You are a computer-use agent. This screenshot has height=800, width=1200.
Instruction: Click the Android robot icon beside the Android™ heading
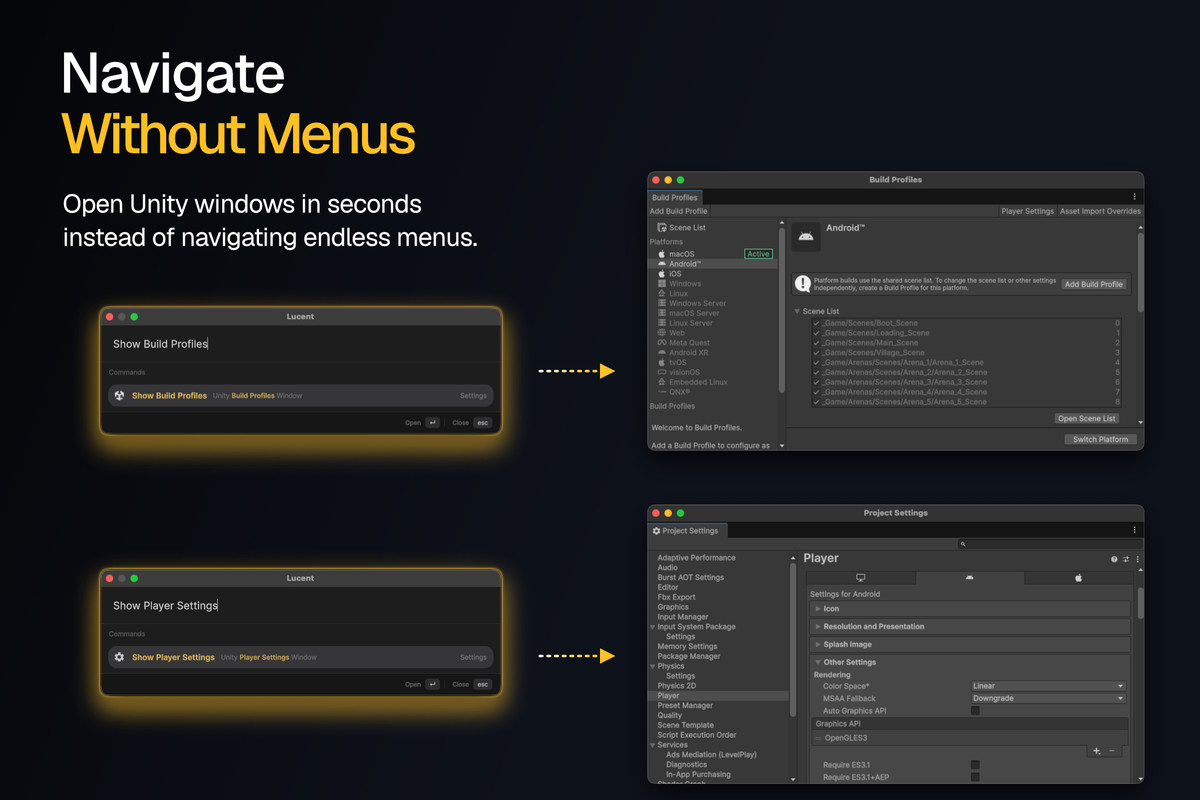click(x=807, y=237)
